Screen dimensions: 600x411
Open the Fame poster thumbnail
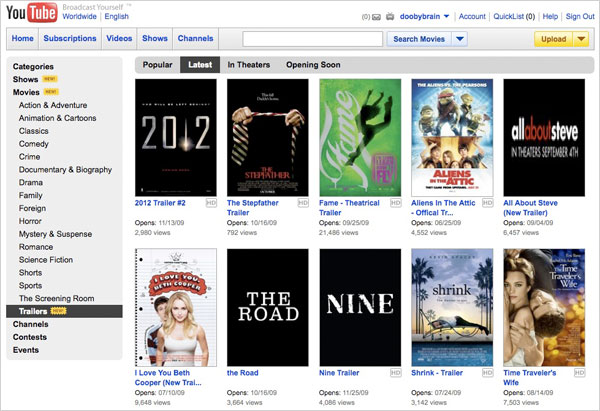(360, 138)
